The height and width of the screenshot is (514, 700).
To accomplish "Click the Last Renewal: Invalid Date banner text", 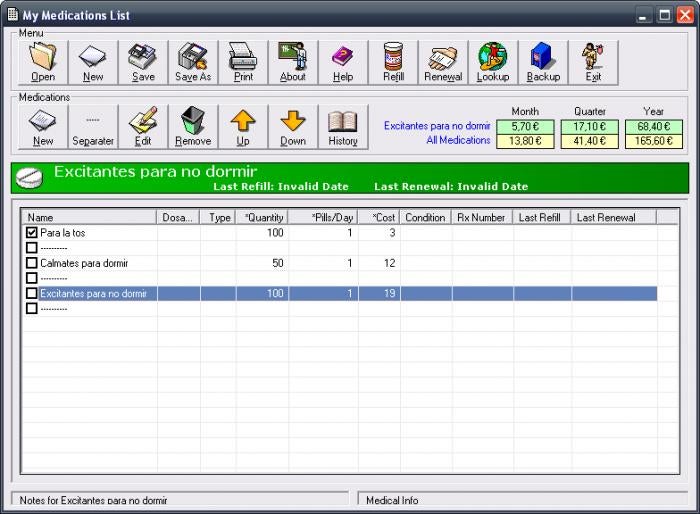I will point(451,187).
